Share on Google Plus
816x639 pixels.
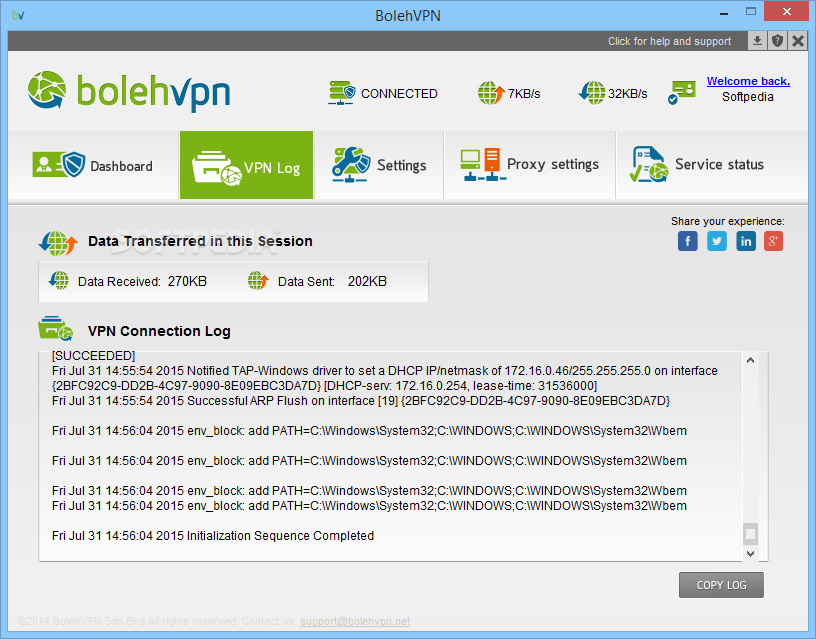[x=773, y=241]
